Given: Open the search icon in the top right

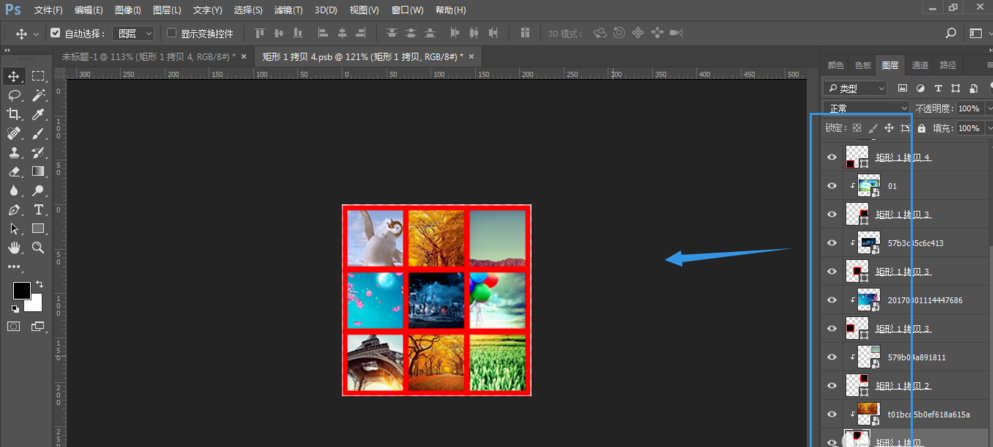Looking at the screenshot, I should pos(951,33).
